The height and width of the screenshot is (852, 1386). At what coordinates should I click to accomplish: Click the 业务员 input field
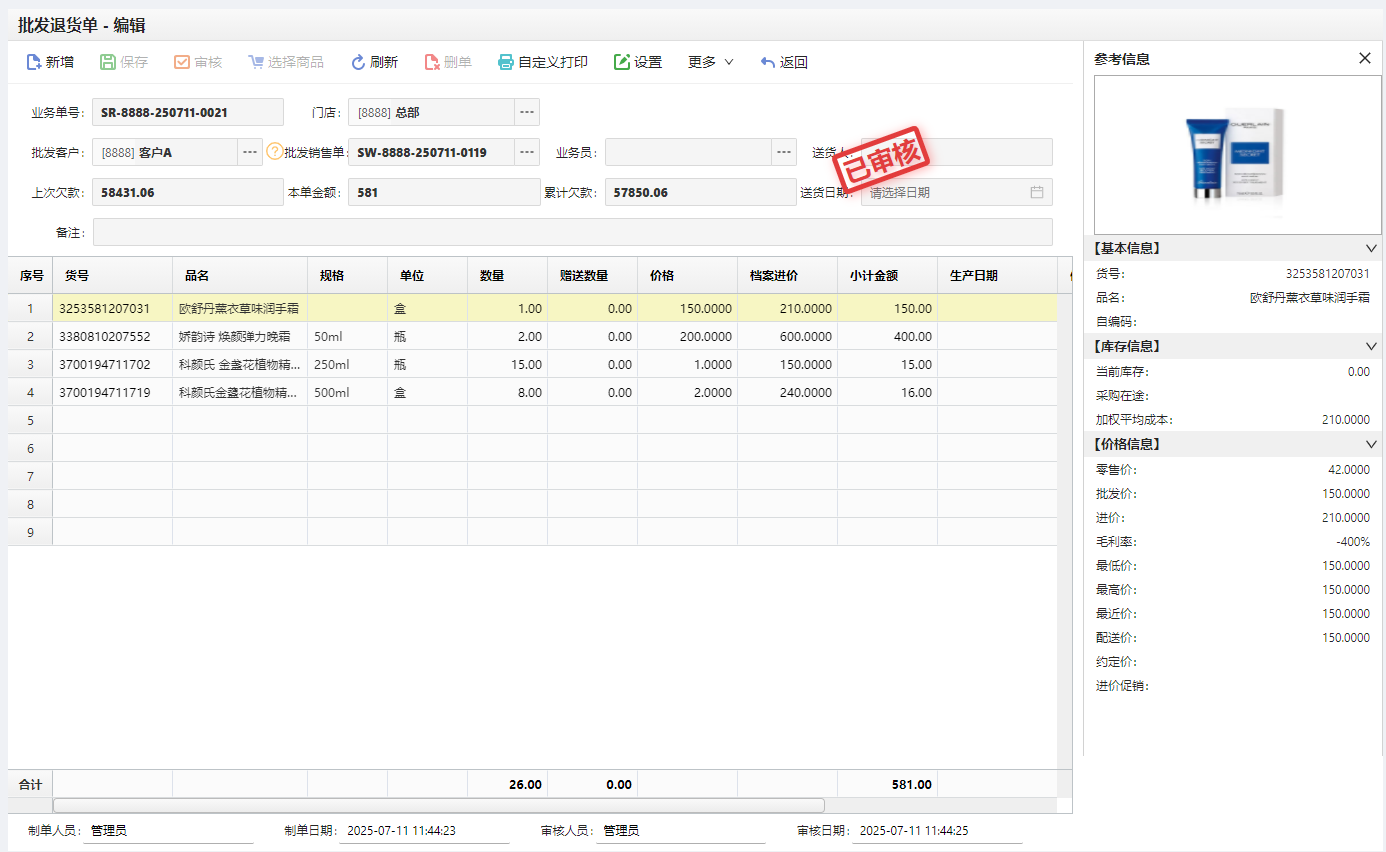pos(688,152)
